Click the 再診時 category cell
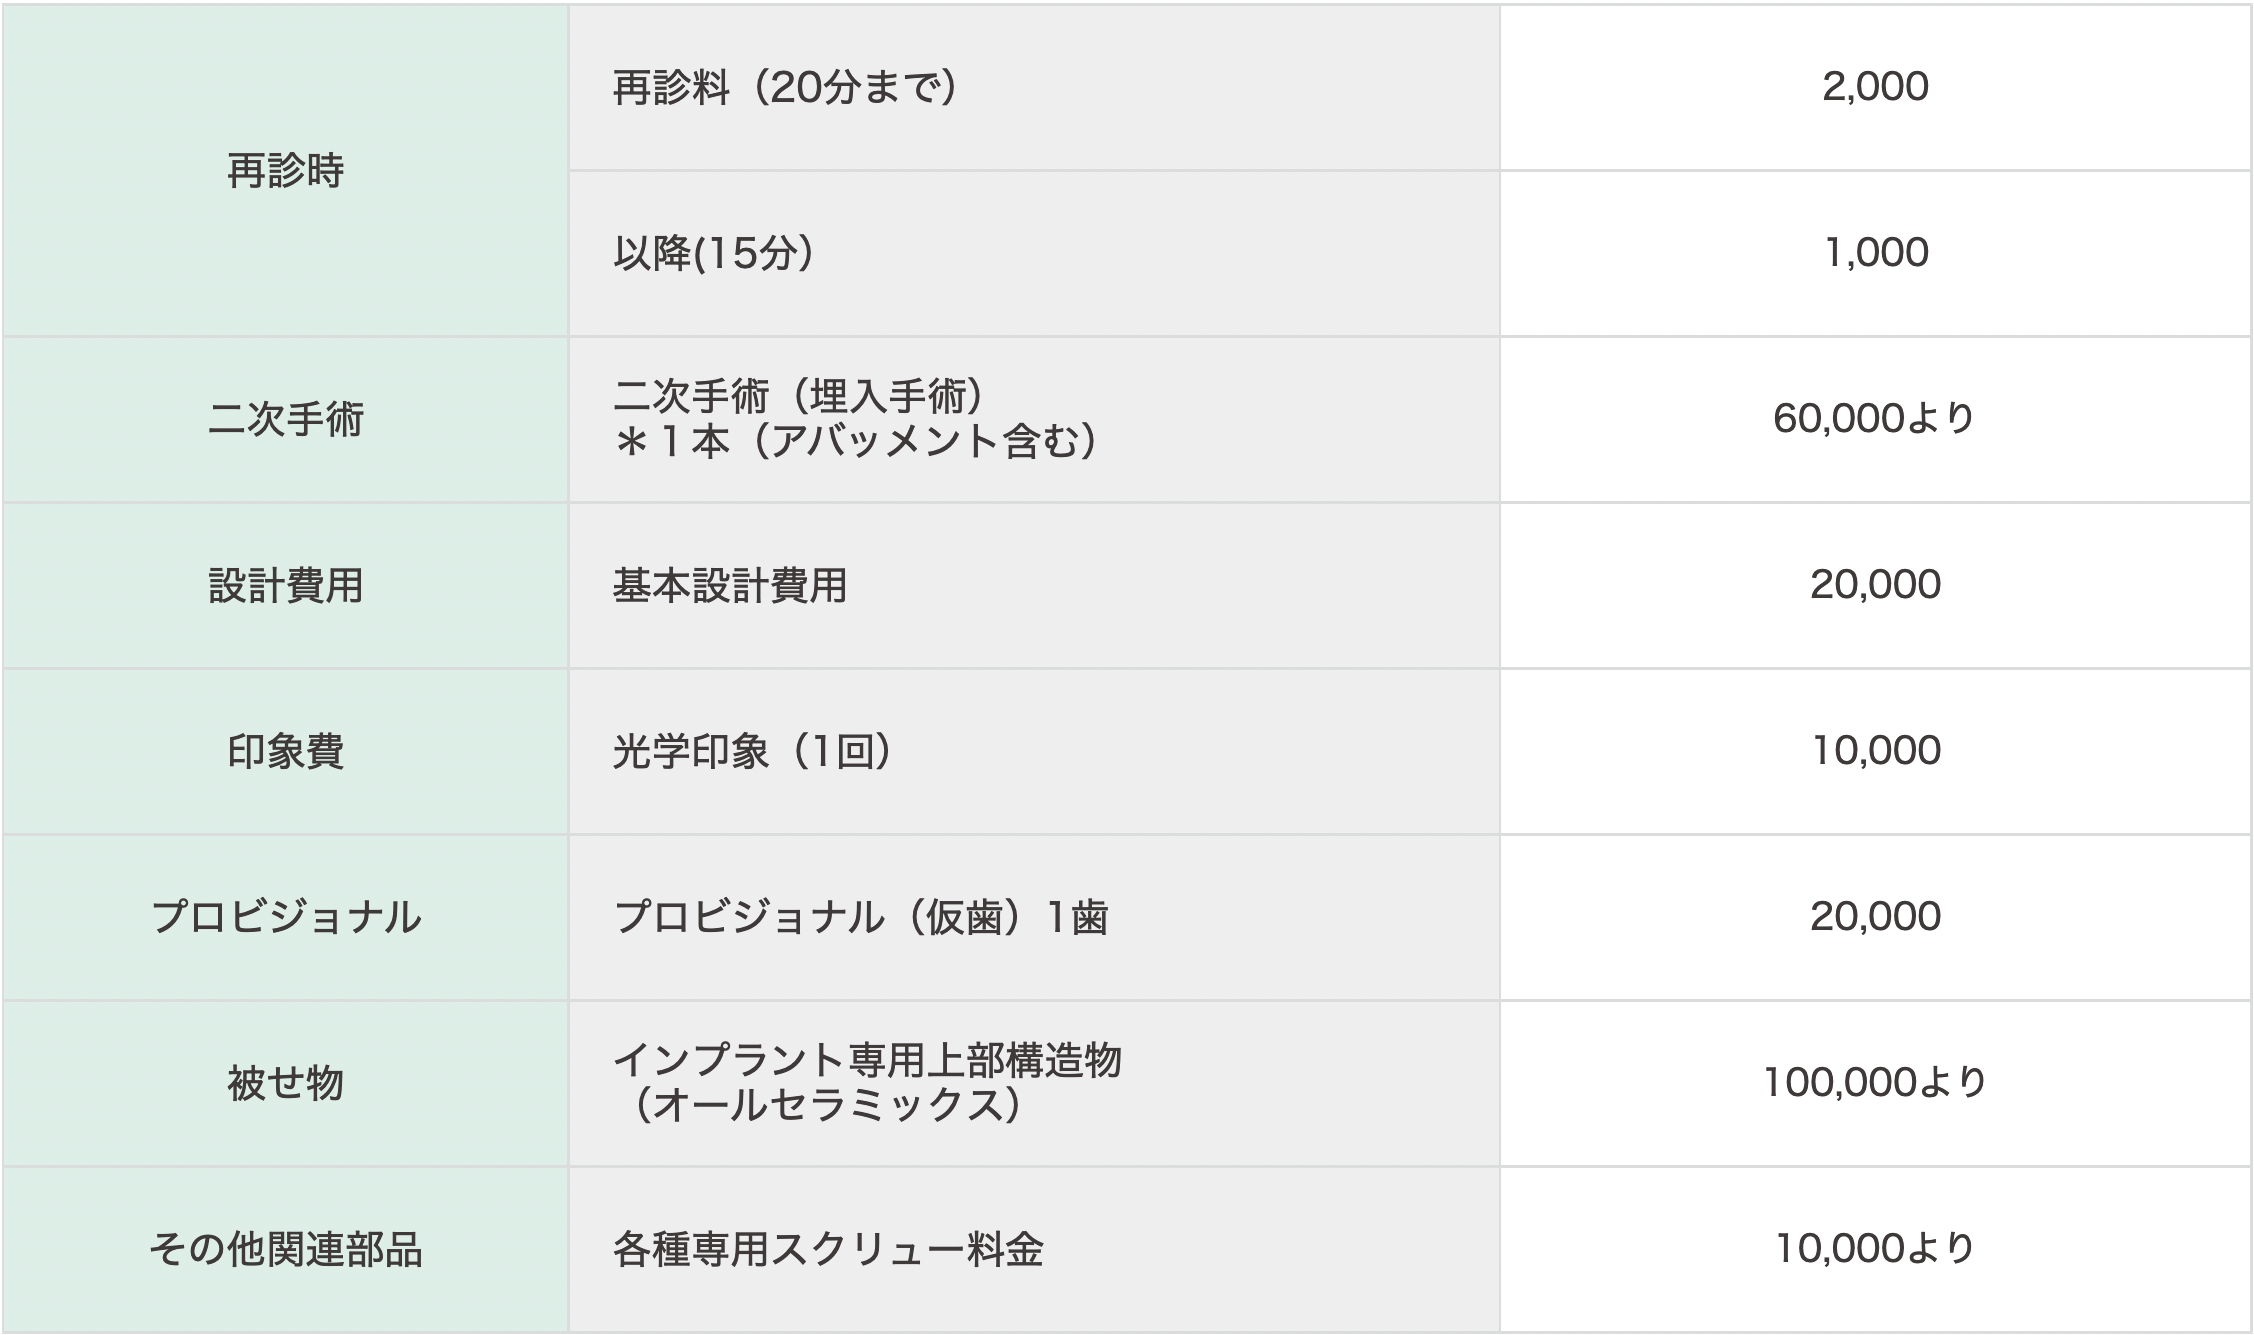The height and width of the screenshot is (1335, 2254). (285, 171)
